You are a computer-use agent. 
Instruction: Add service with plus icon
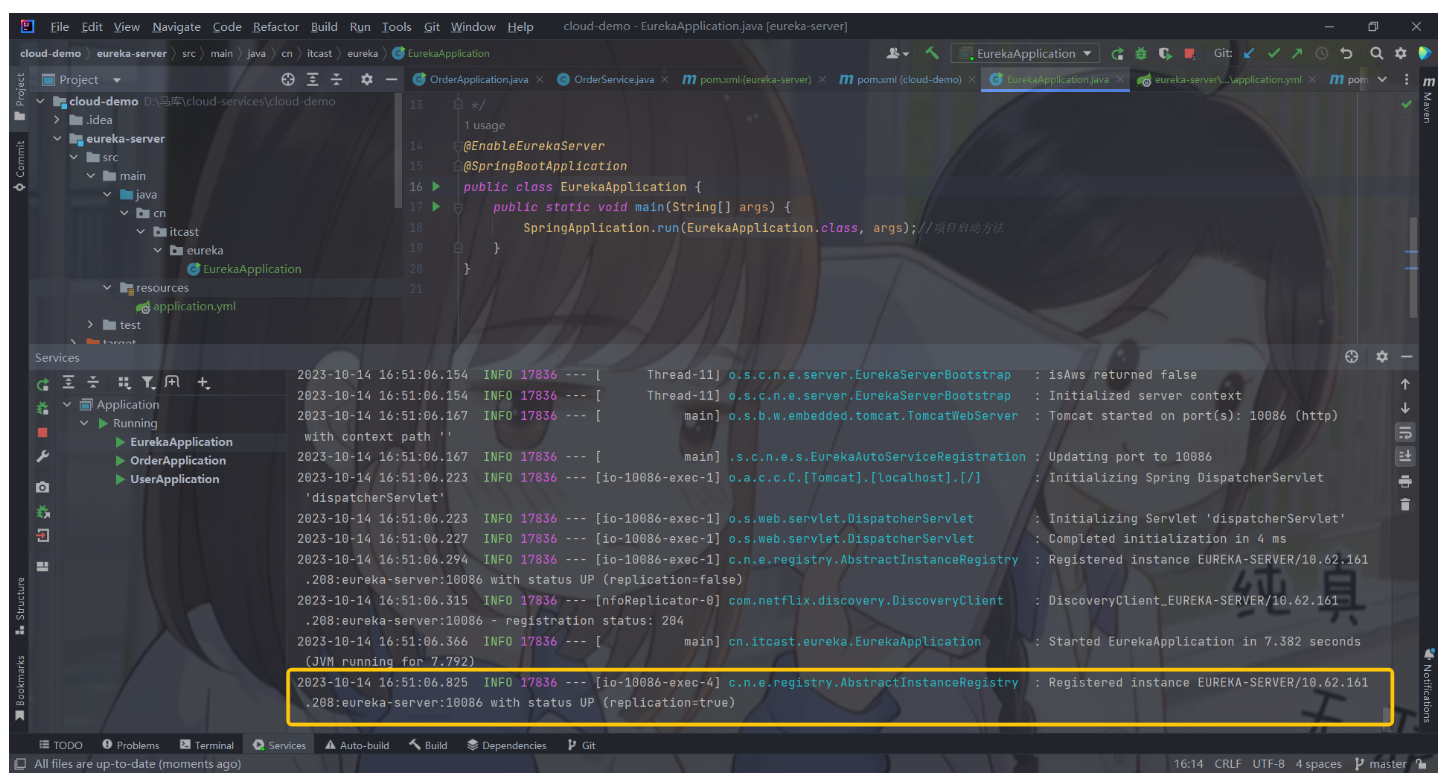tap(203, 383)
